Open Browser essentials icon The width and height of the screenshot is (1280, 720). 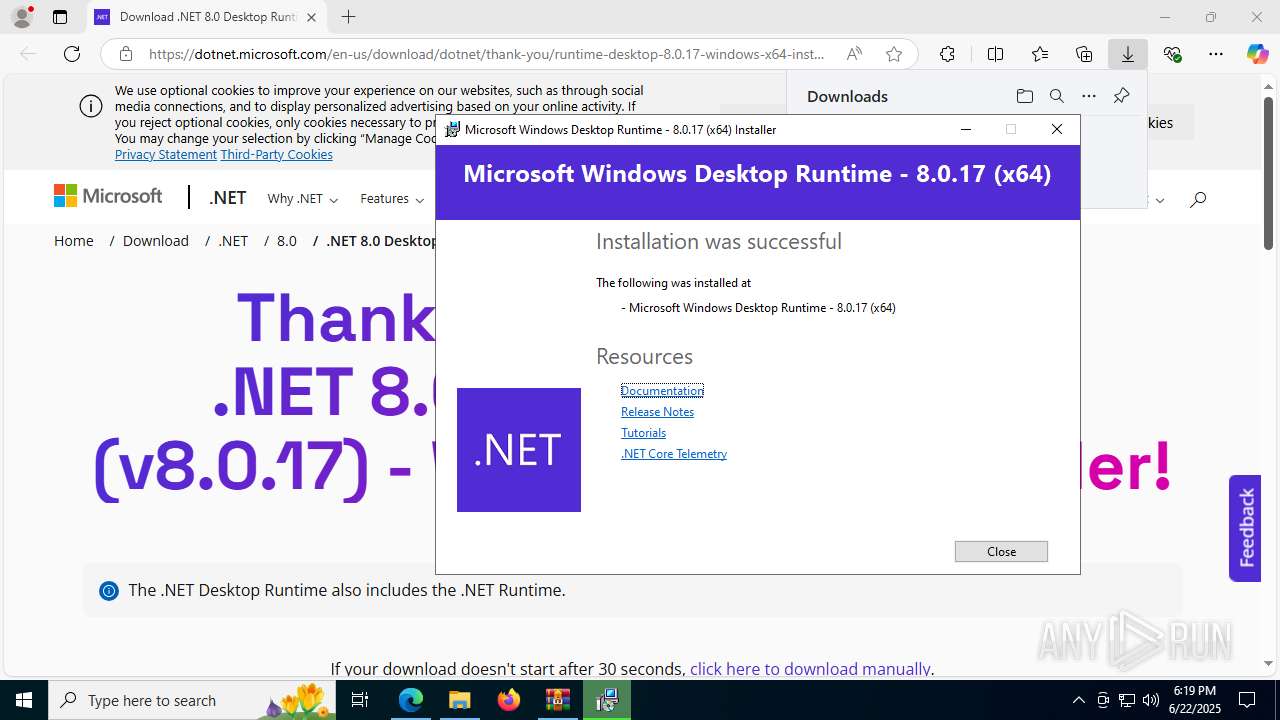click(1172, 54)
